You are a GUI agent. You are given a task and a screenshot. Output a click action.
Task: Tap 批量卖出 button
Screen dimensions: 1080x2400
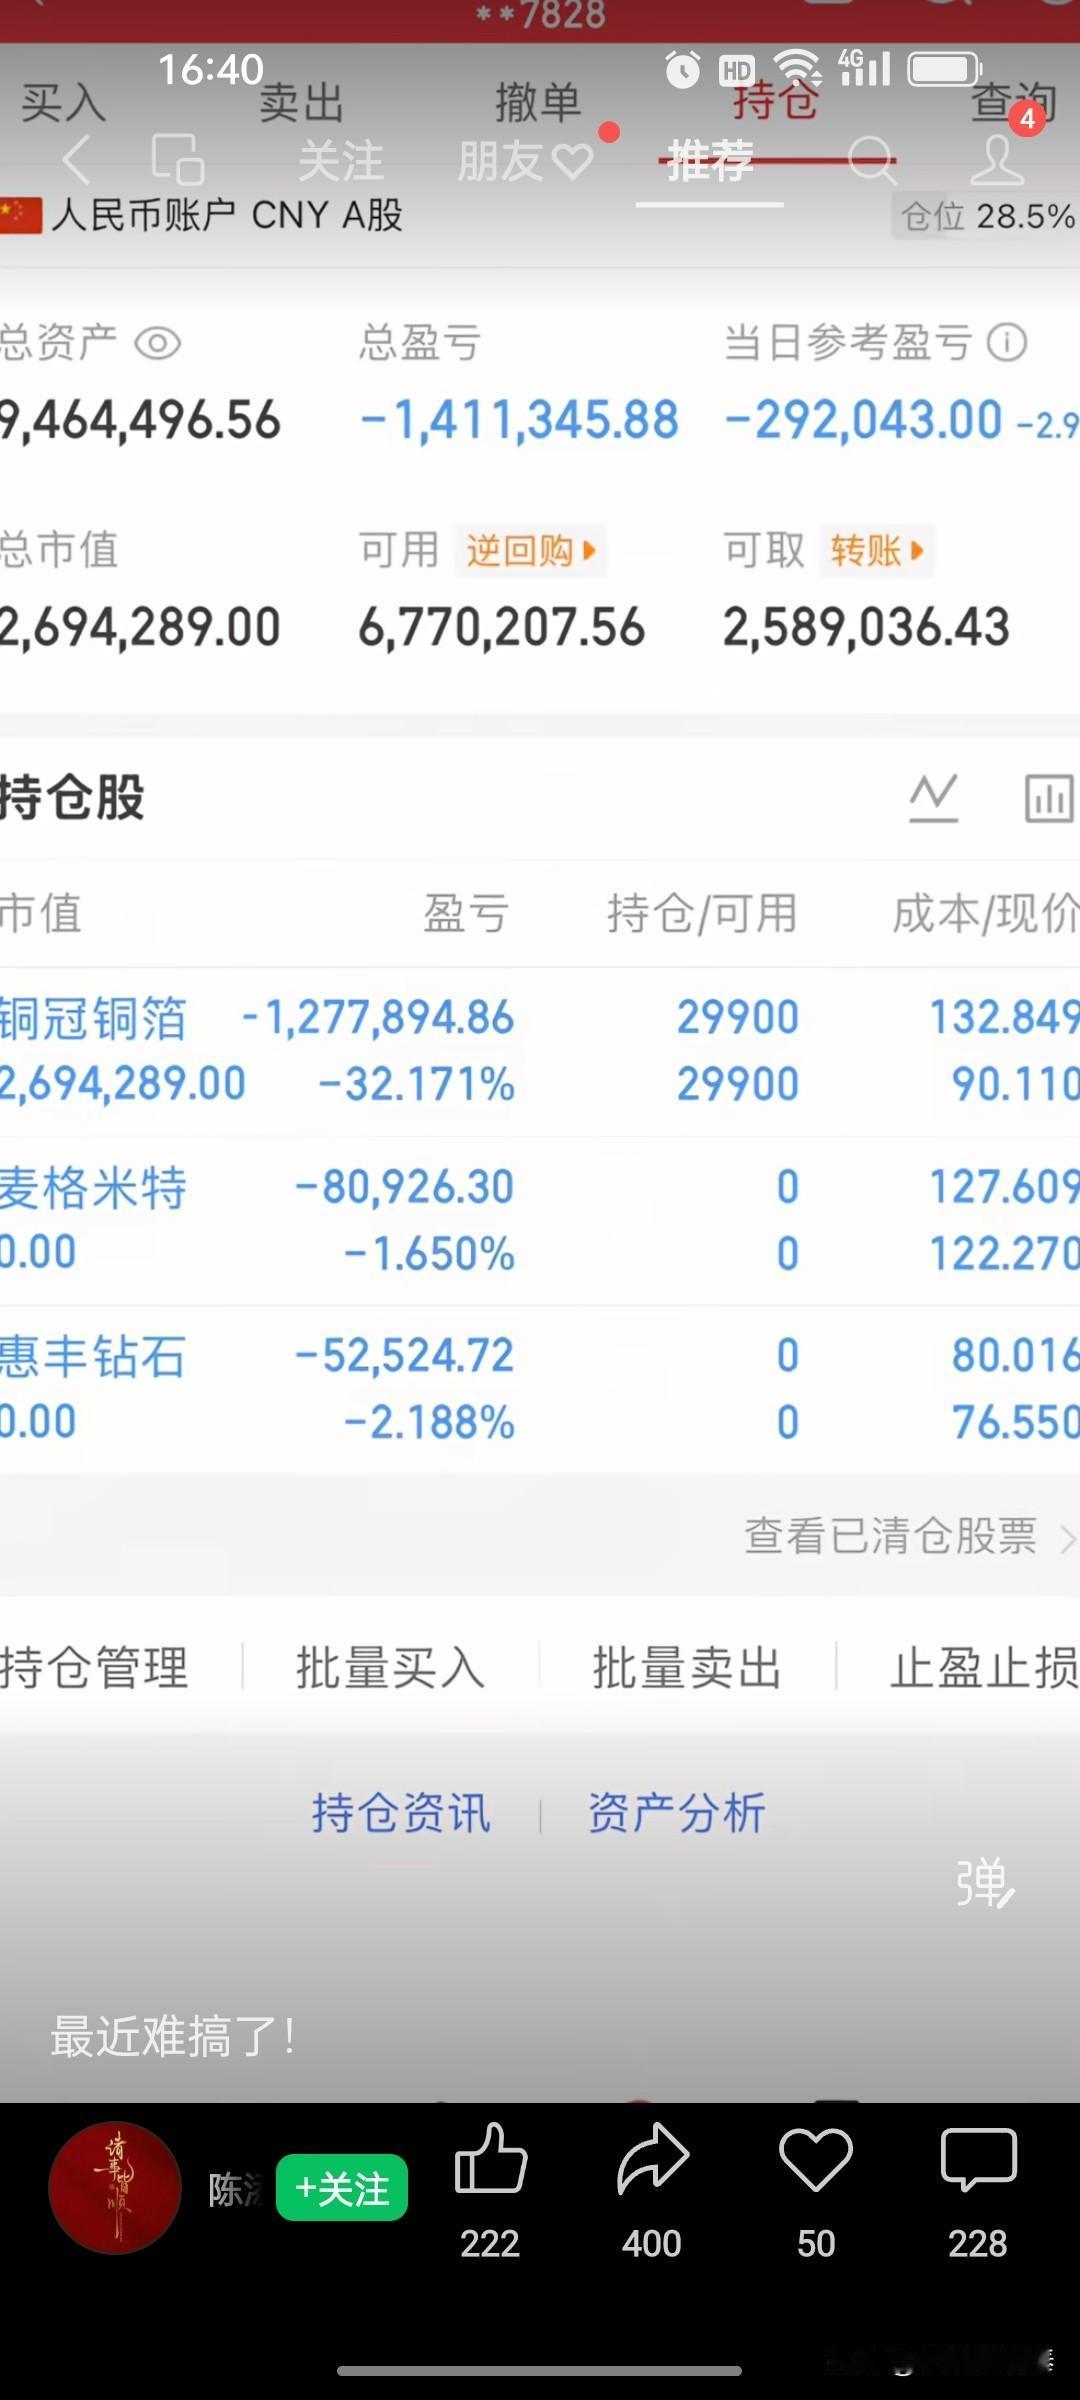click(686, 1668)
